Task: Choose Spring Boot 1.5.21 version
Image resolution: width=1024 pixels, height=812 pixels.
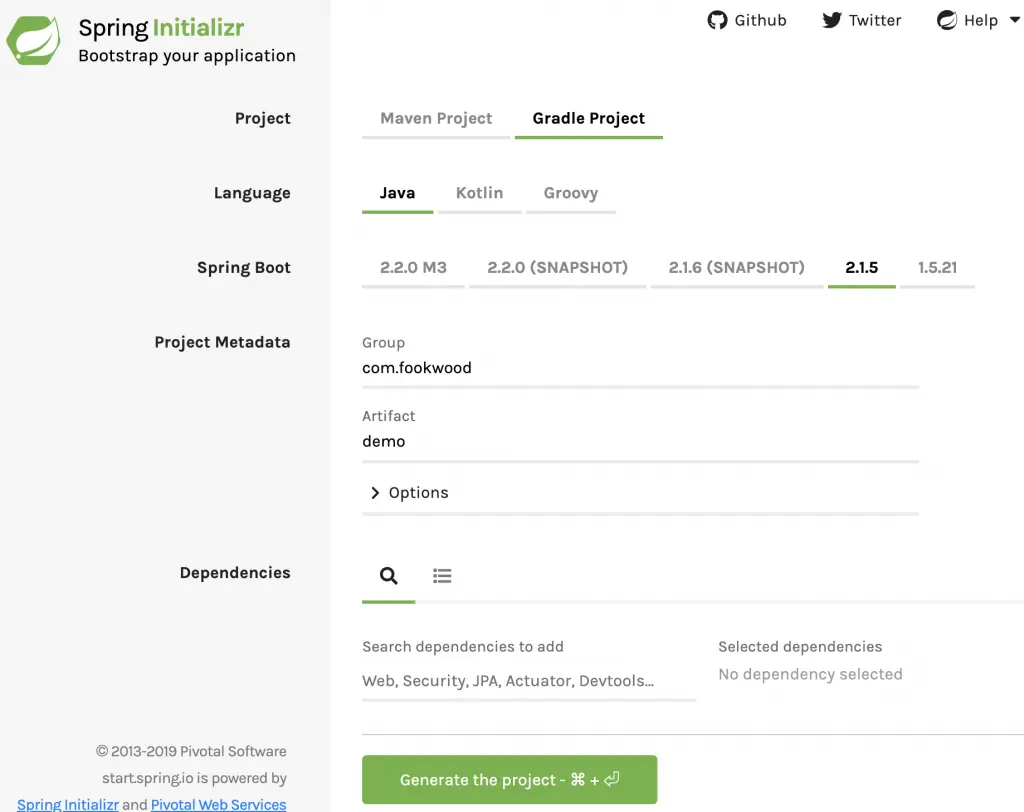Action: [937, 268]
